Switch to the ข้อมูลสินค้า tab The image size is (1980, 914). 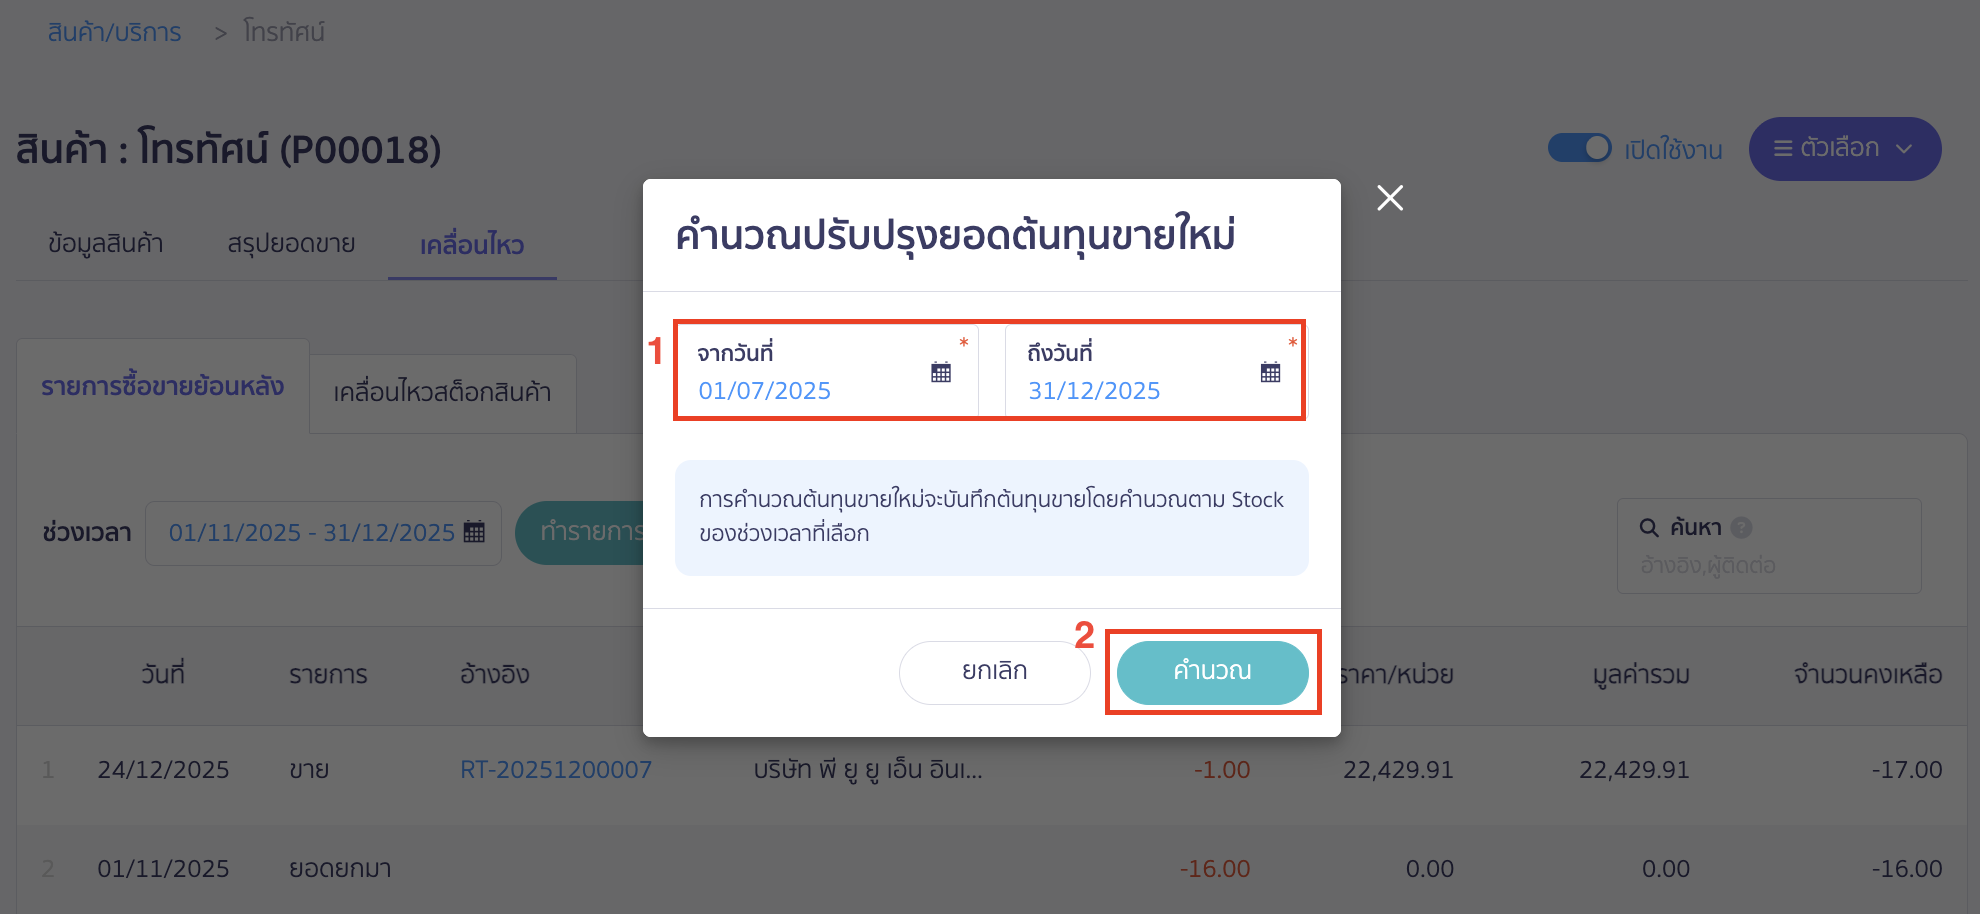[106, 243]
